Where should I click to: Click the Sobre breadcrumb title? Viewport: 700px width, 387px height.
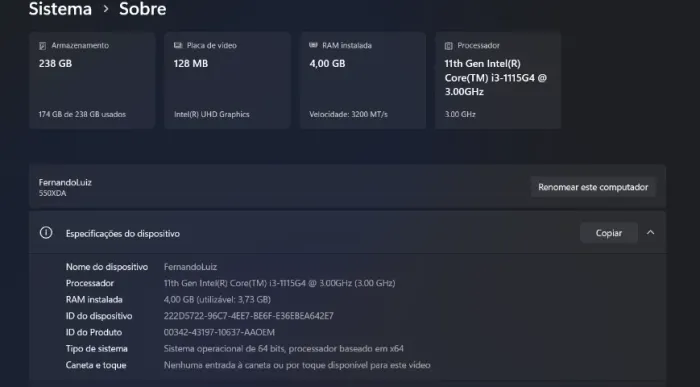(x=142, y=9)
